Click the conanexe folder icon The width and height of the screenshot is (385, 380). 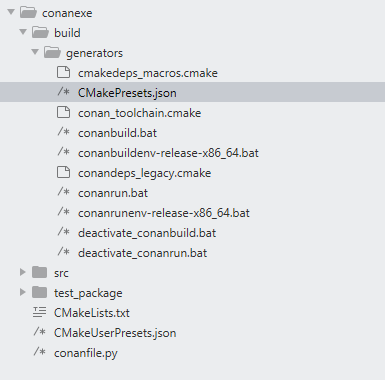[x=28, y=13]
